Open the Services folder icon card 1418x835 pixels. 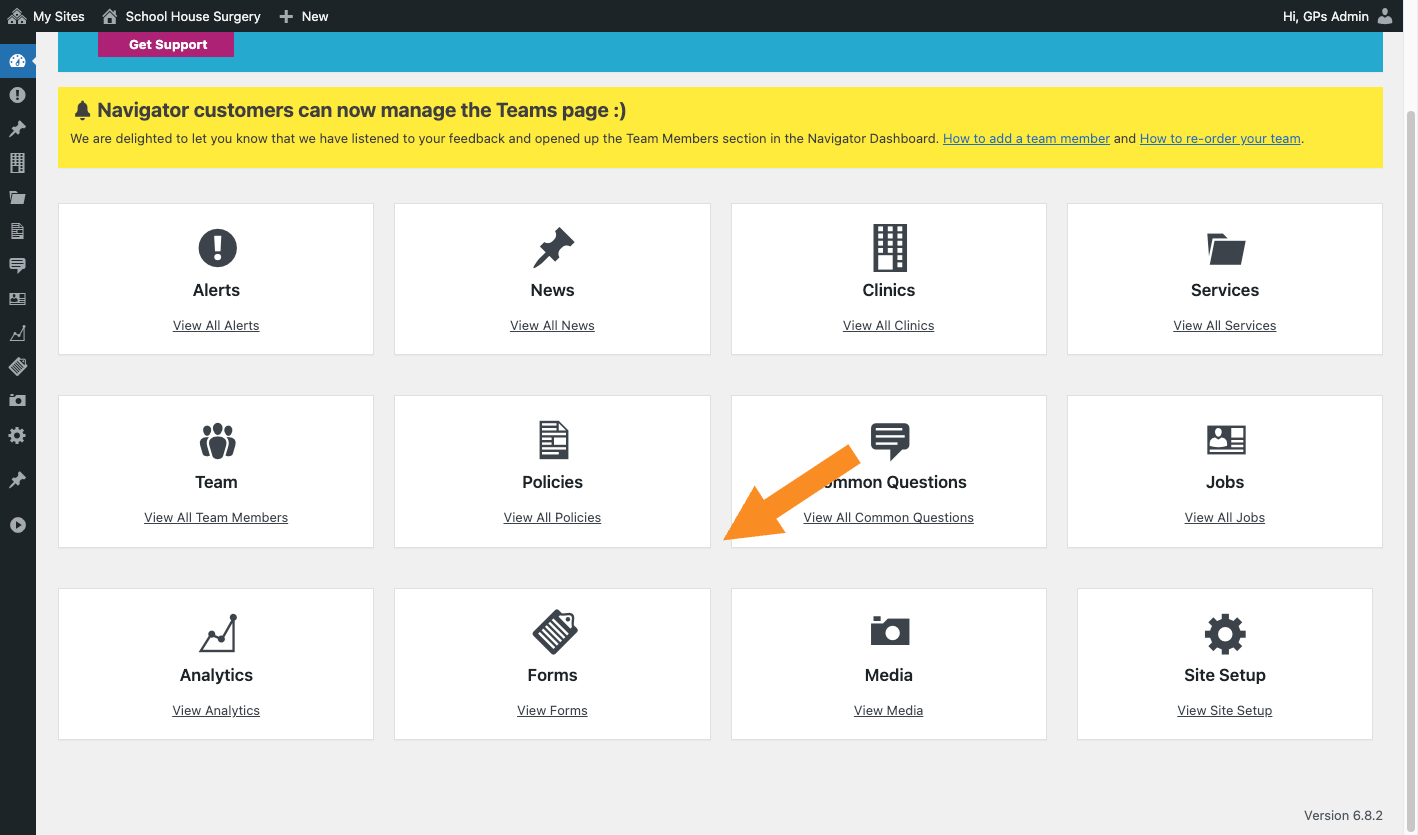(x=1225, y=249)
